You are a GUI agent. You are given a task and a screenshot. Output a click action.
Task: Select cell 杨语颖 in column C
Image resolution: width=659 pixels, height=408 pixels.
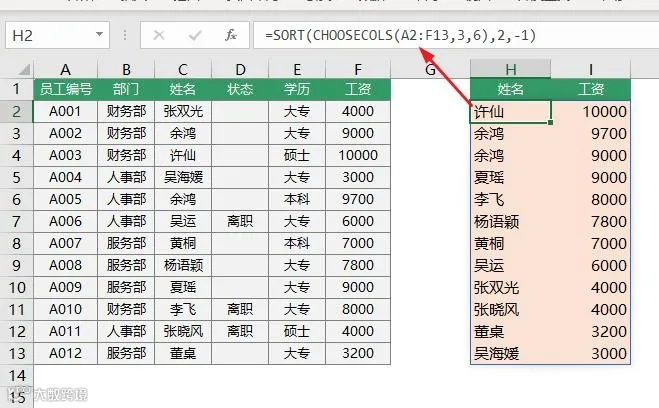(183, 265)
